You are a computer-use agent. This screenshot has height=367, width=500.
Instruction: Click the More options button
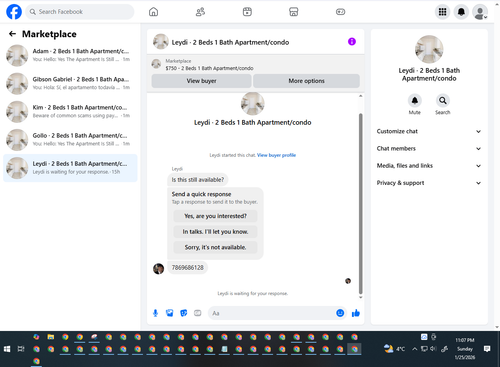point(306,81)
